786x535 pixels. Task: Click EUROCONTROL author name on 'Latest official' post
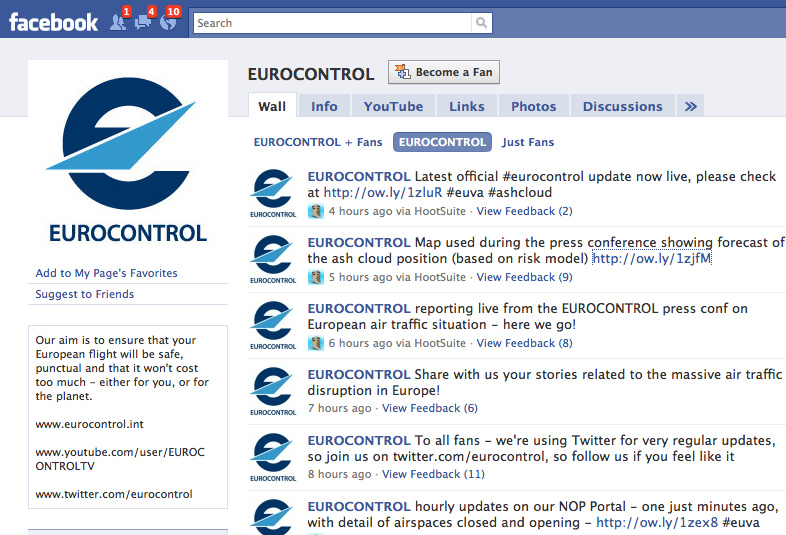(x=359, y=176)
